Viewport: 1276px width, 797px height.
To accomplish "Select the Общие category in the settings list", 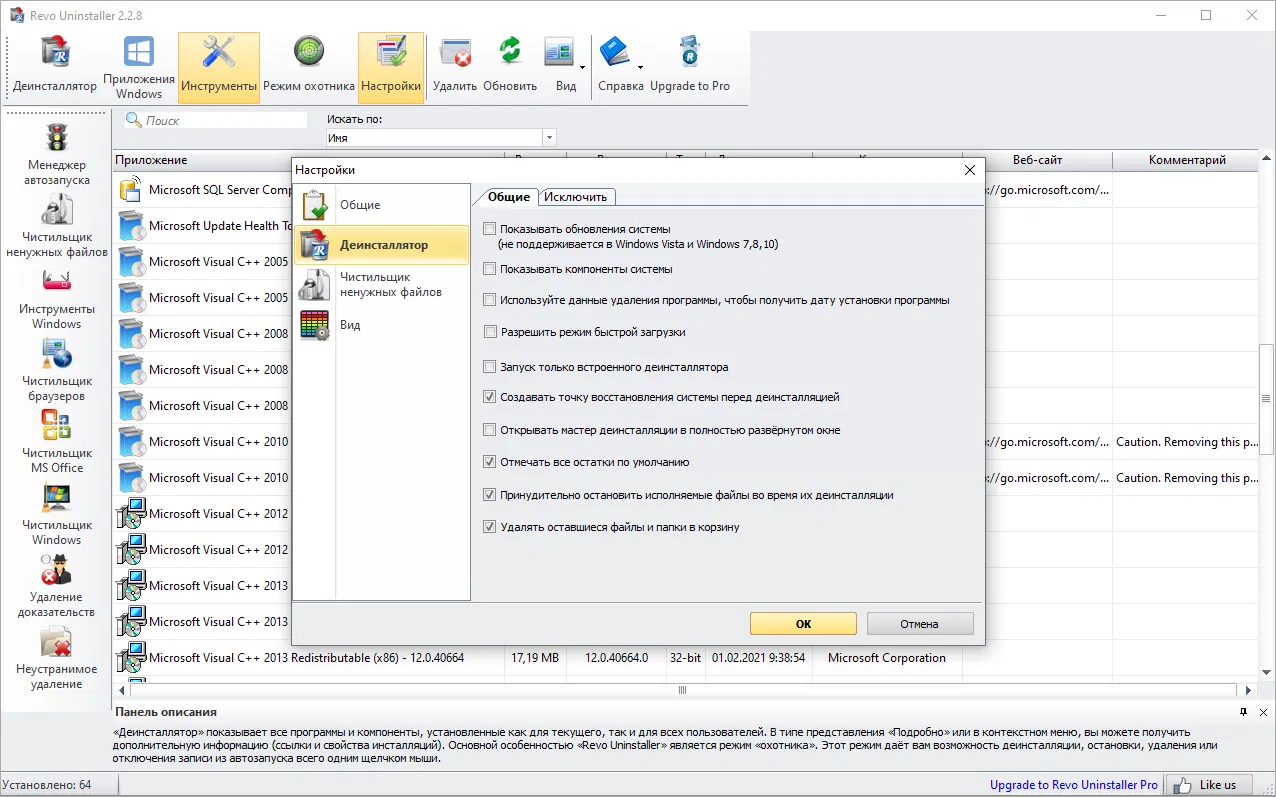I will [383, 205].
